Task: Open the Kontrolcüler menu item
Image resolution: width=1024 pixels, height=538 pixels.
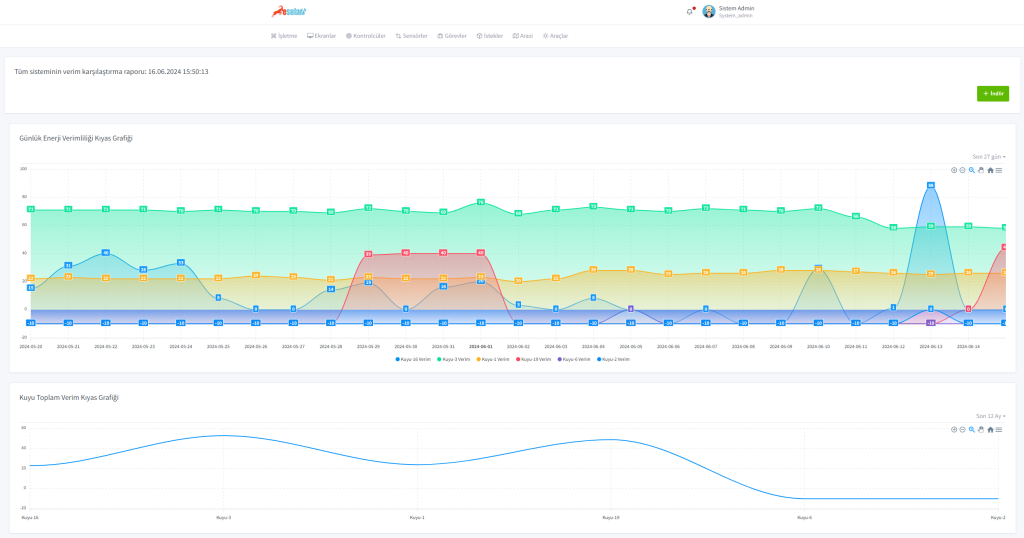Action: (366, 36)
